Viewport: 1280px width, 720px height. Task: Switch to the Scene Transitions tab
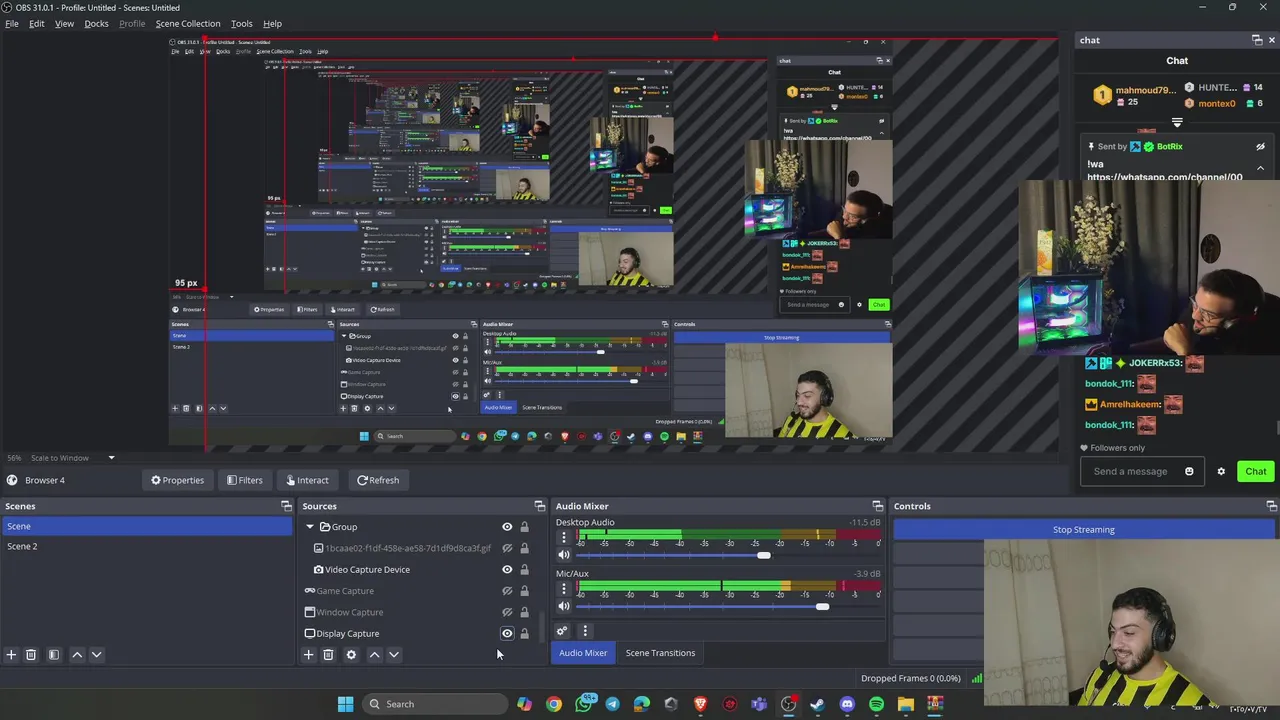pos(660,653)
